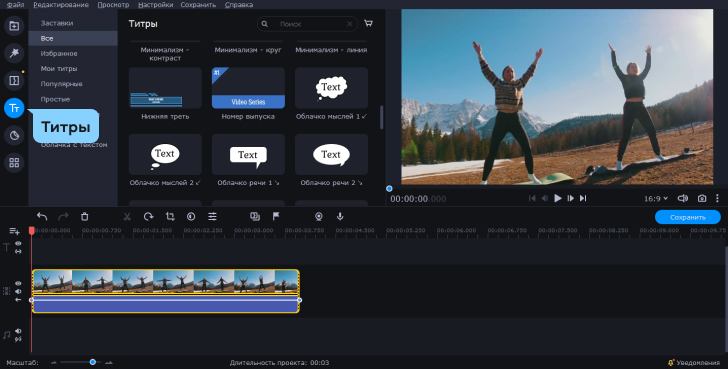Select the Облачко мыслей 1 thumbnail

(332, 88)
